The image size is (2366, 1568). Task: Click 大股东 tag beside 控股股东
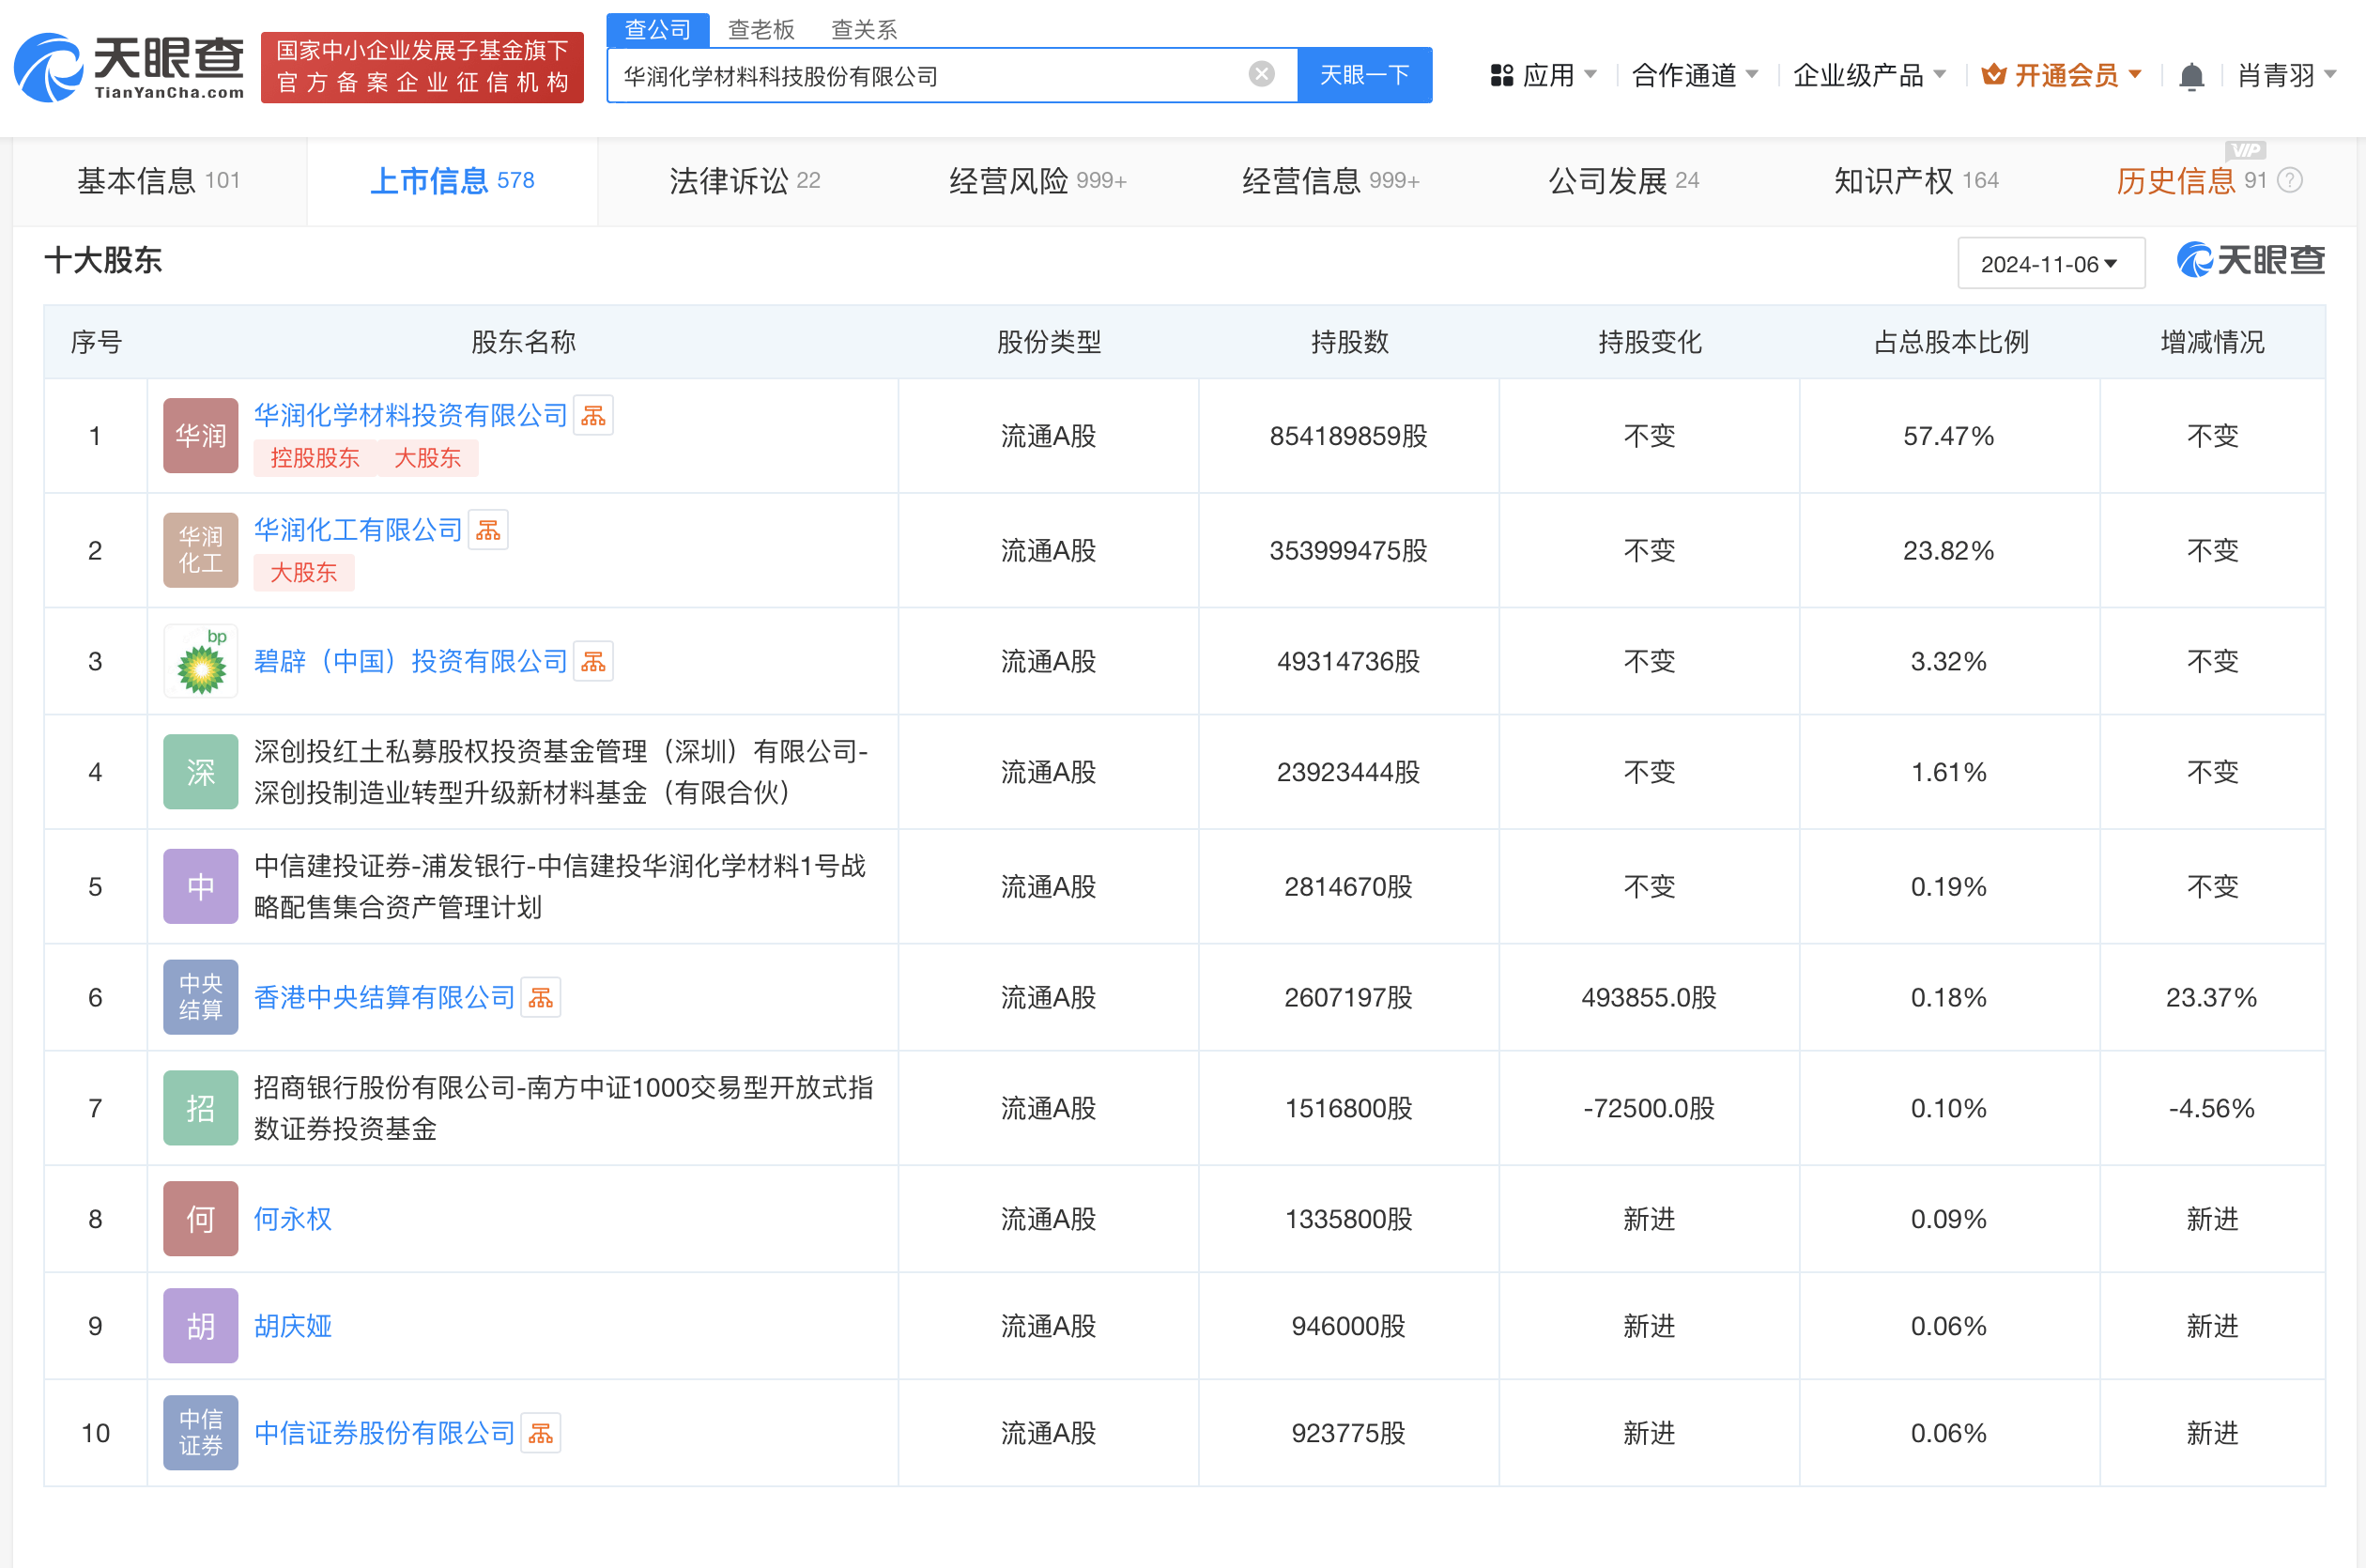click(428, 458)
